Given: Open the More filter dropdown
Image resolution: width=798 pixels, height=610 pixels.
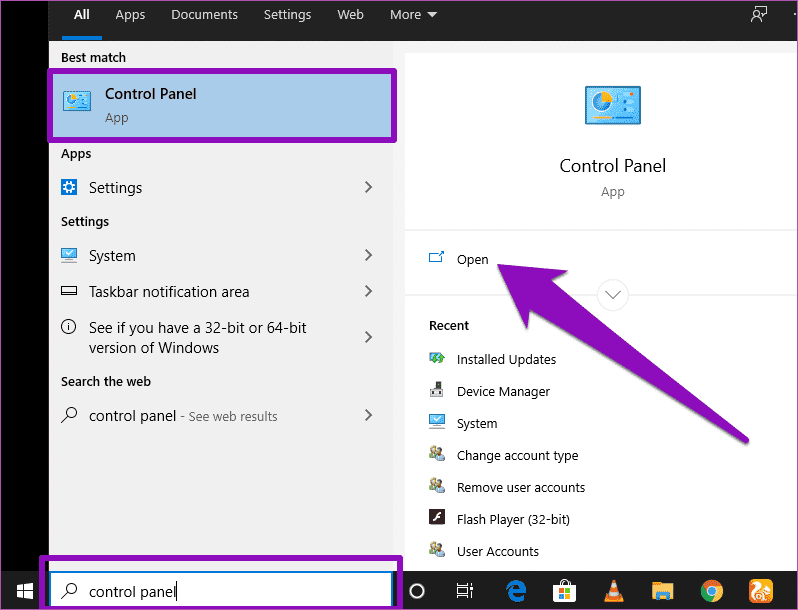Looking at the screenshot, I should click(x=413, y=15).
